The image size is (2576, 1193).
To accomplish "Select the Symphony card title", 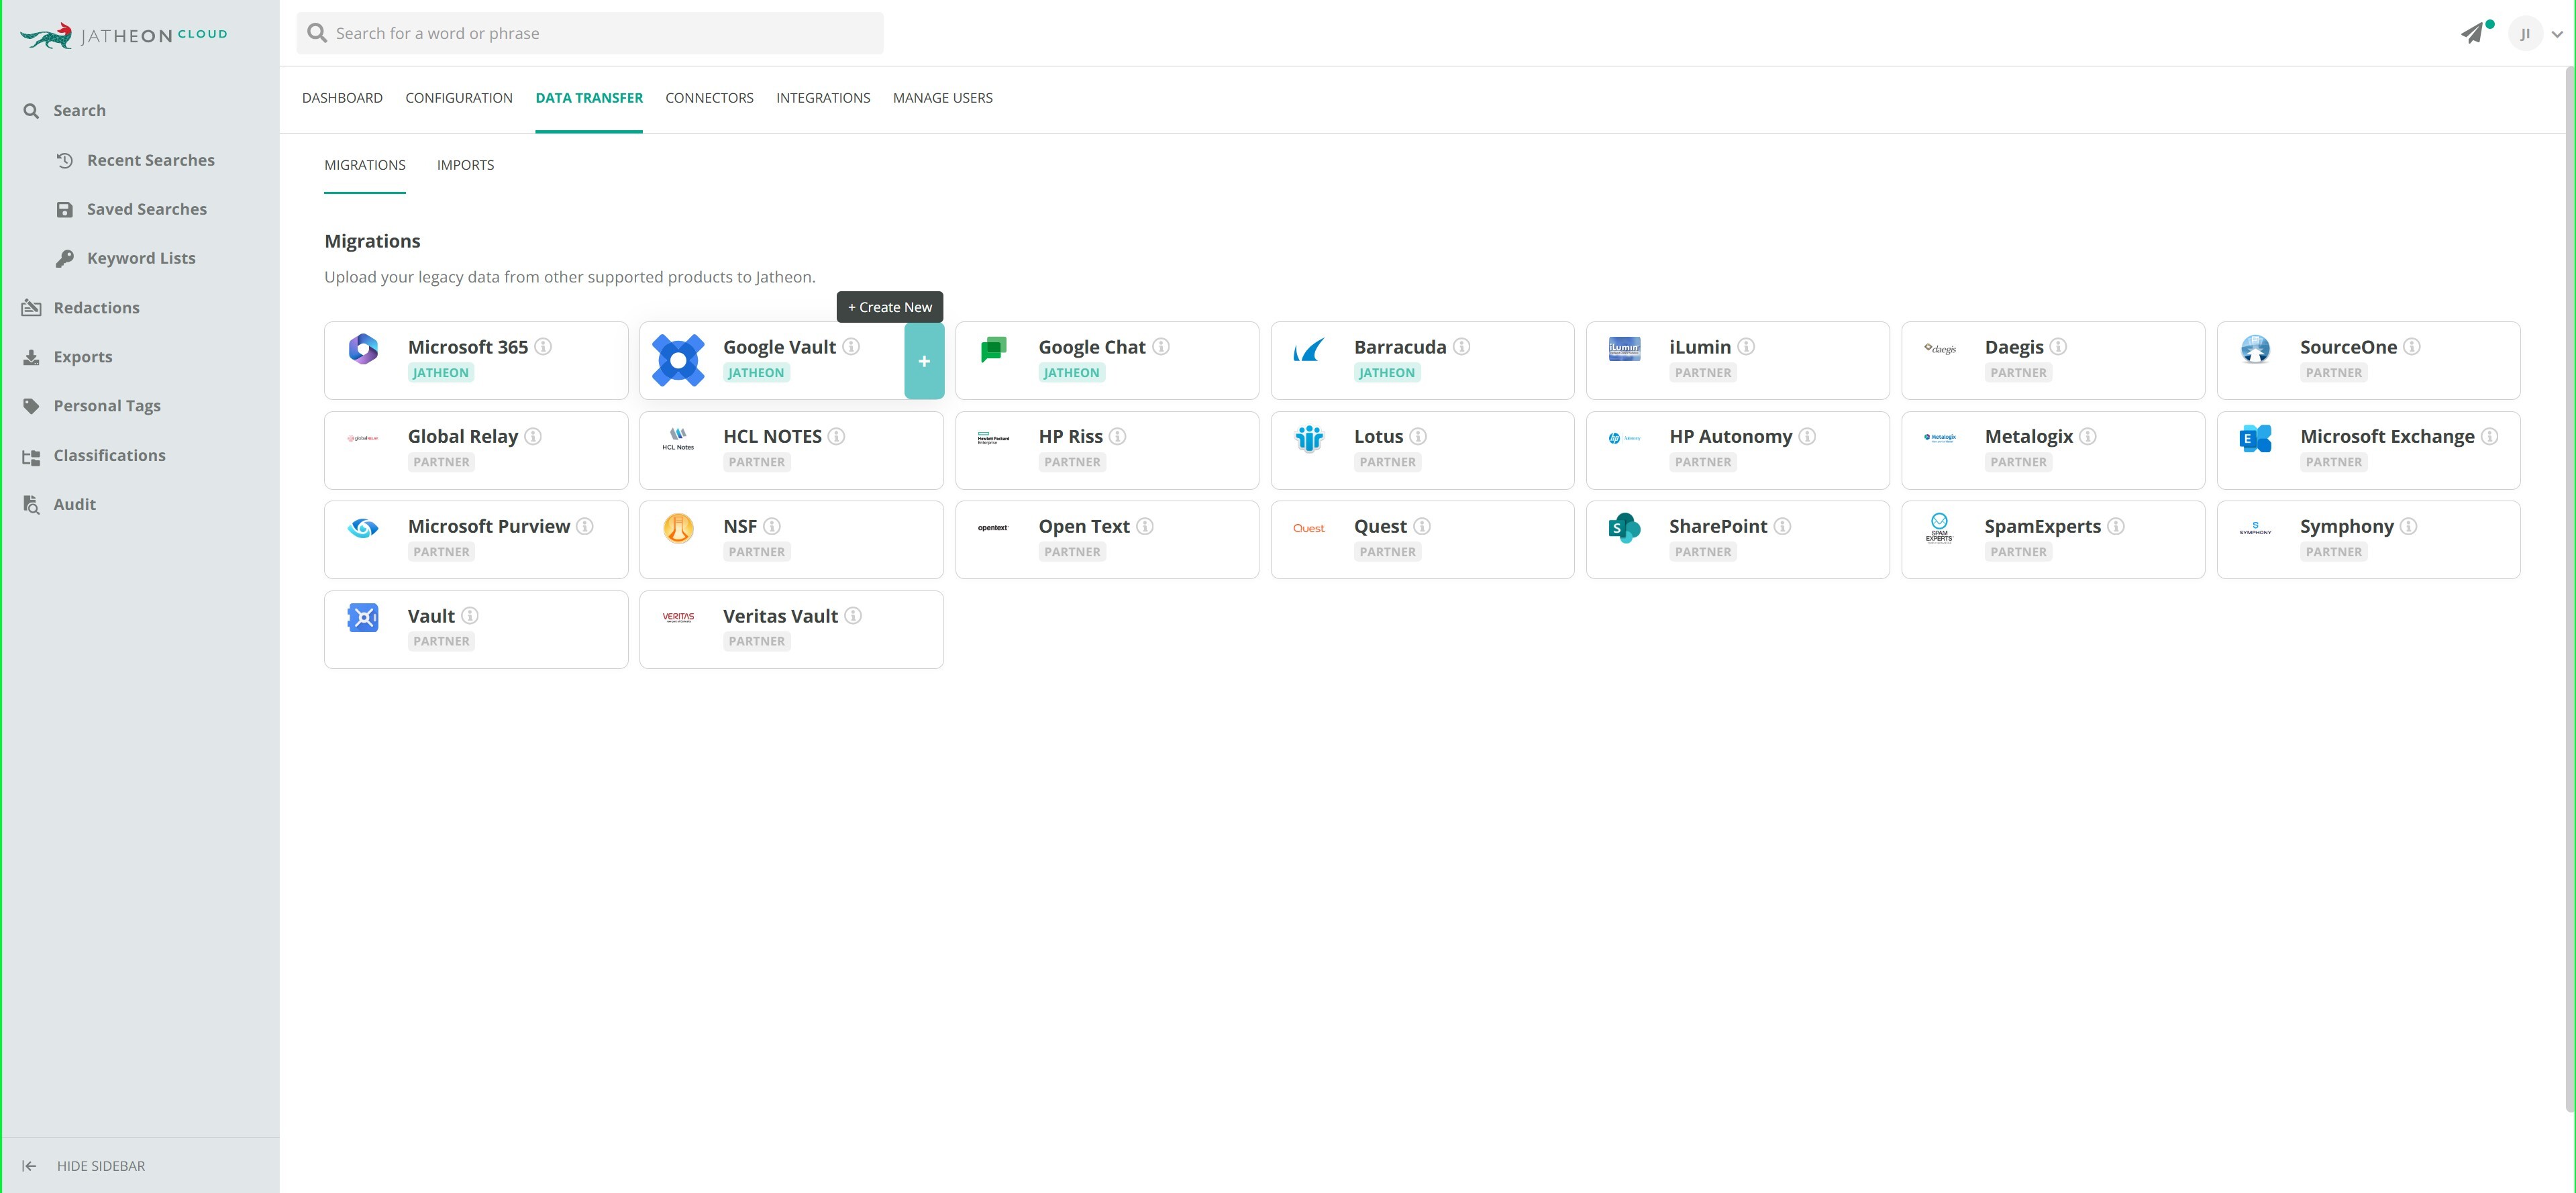I will click(x=2347, y=527).
